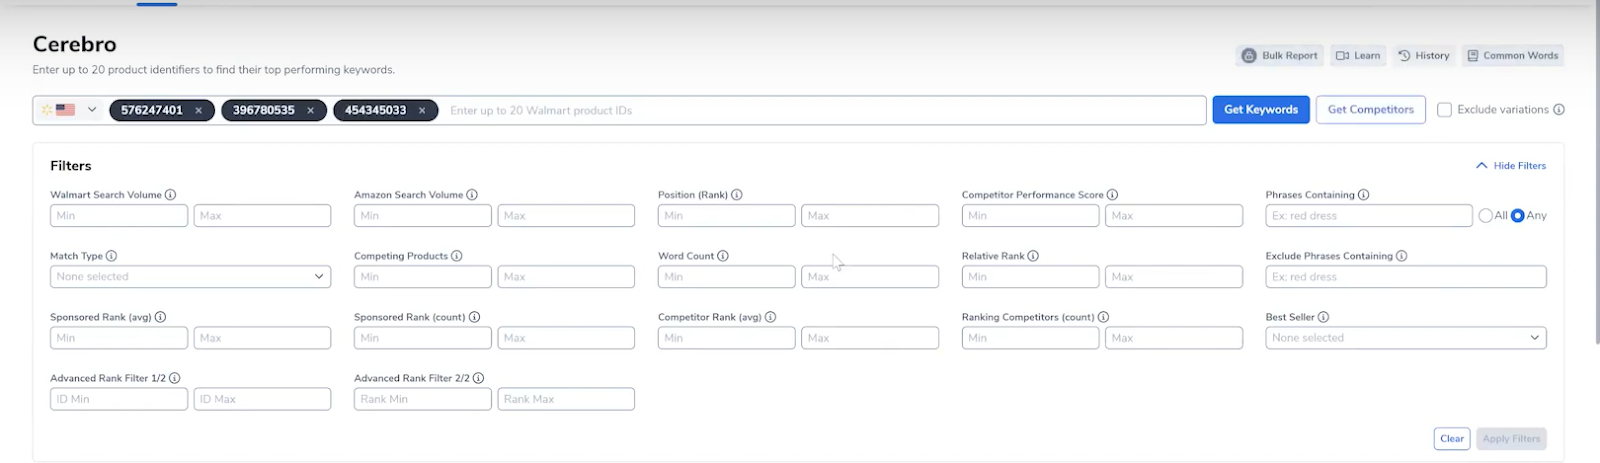Open the Bulk Report tool

(1280, 56)
